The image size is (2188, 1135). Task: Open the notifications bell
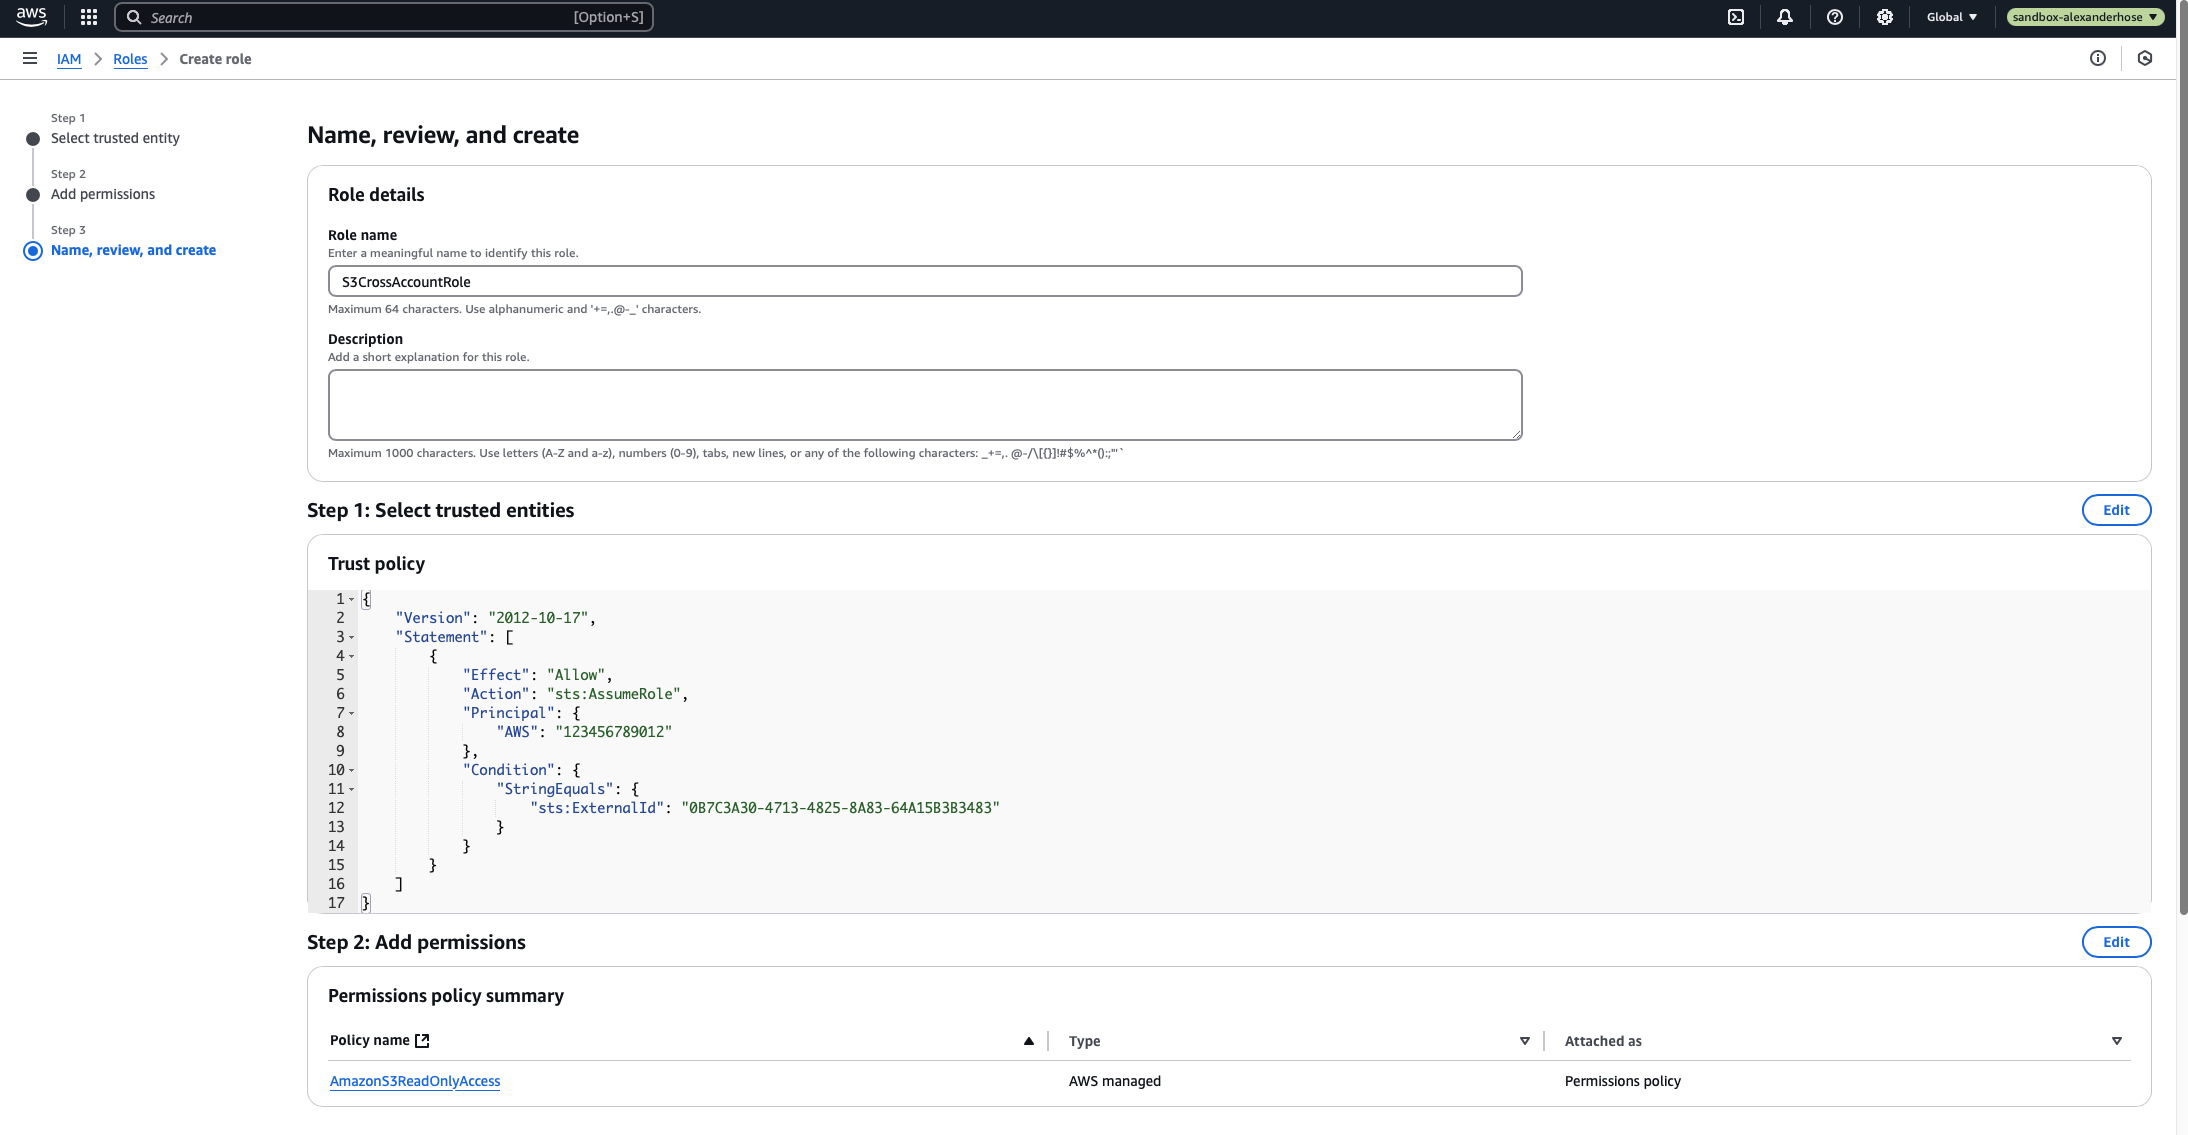click(1785, 17)
